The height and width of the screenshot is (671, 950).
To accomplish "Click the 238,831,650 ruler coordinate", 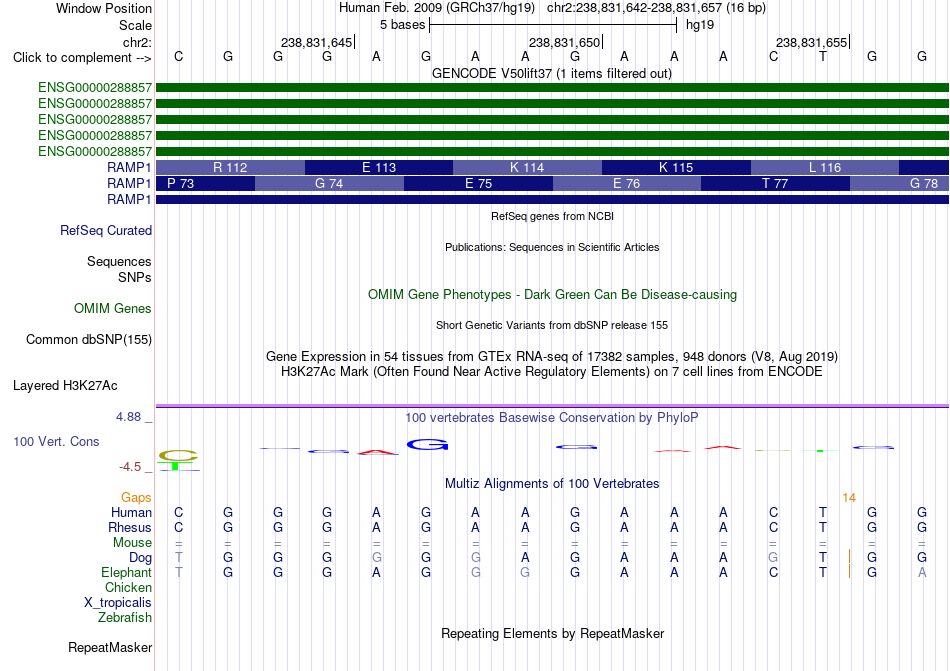I will pos(564,42).
